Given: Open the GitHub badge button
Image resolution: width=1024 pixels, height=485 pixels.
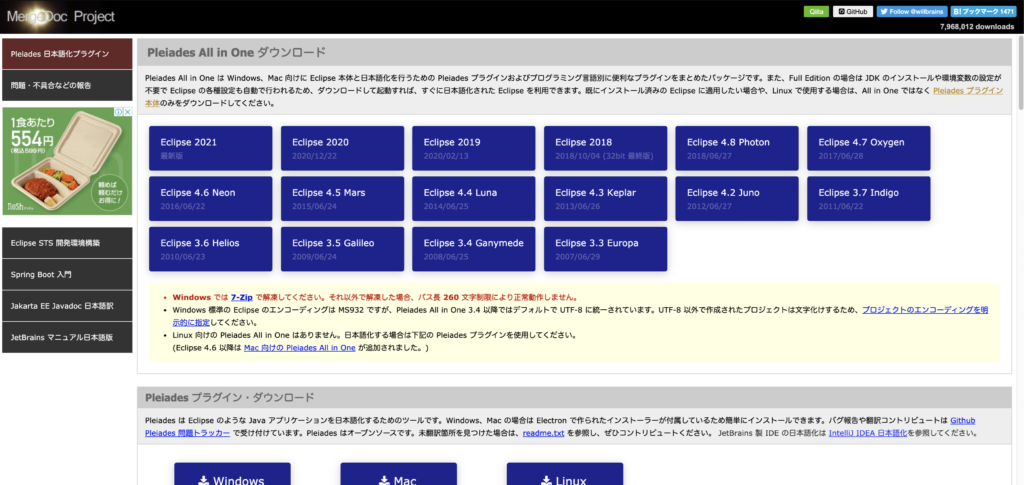Looking at the screenshot, I should point(852,12).
